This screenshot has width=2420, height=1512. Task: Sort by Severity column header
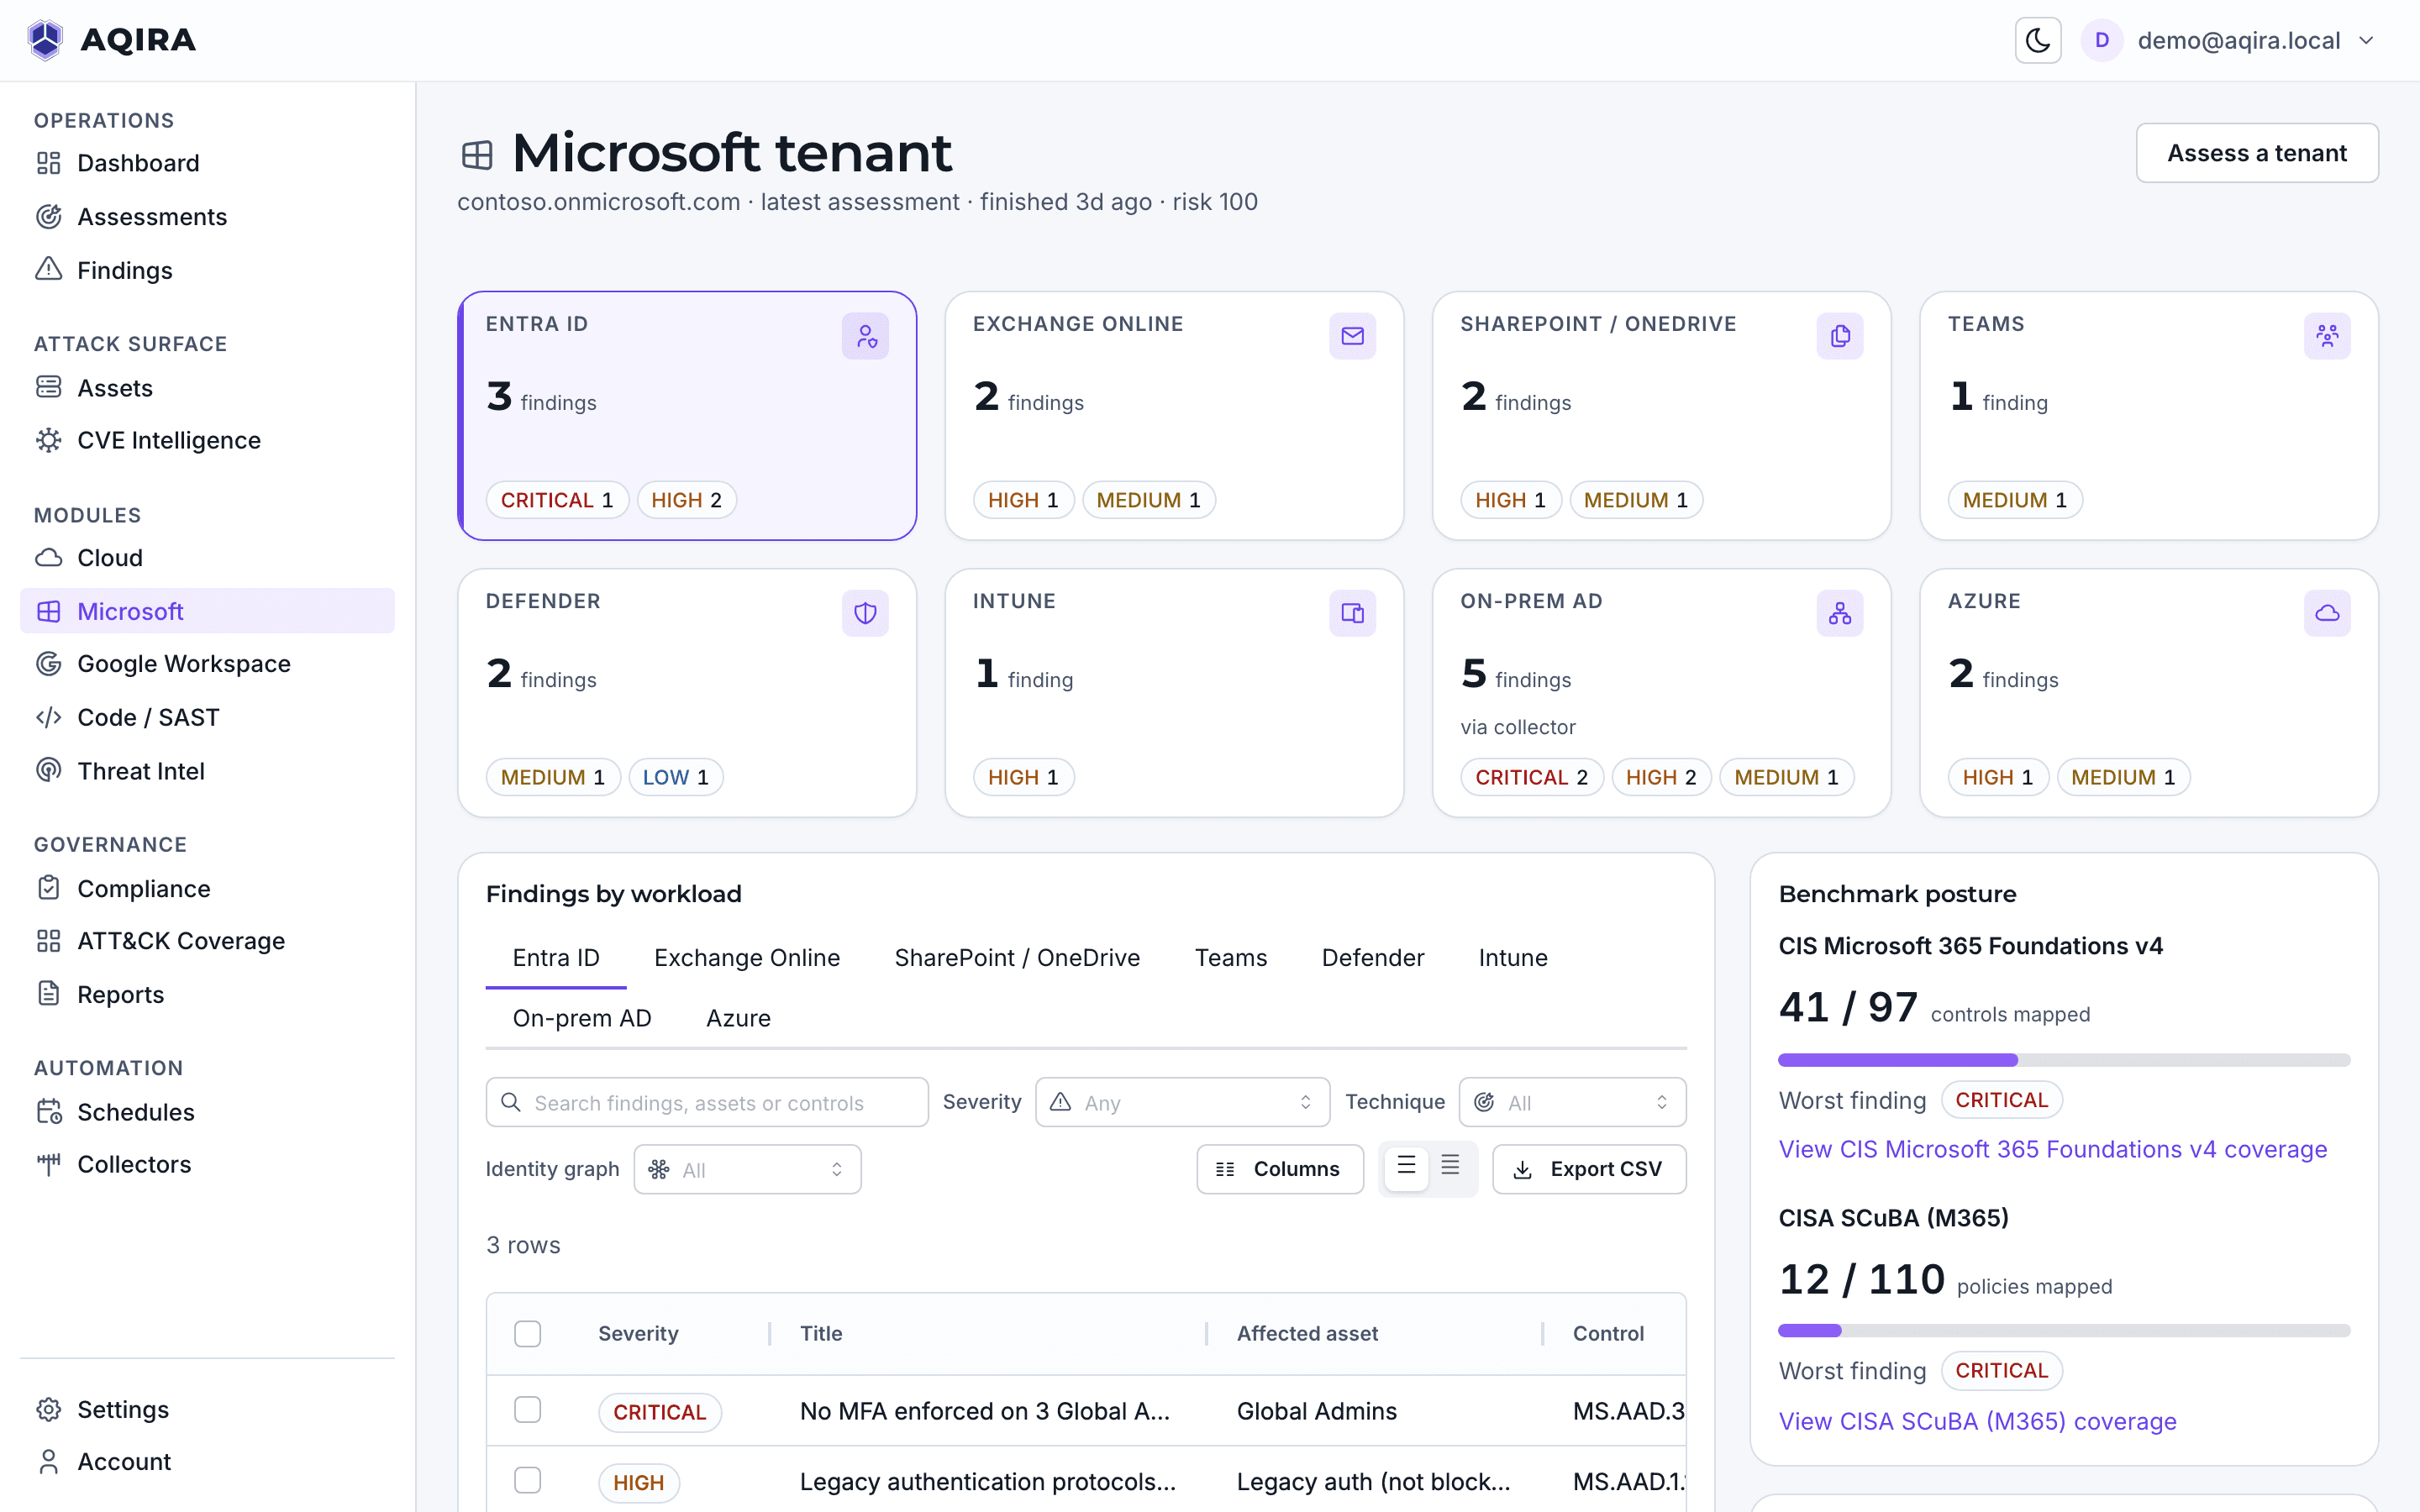638,1333
